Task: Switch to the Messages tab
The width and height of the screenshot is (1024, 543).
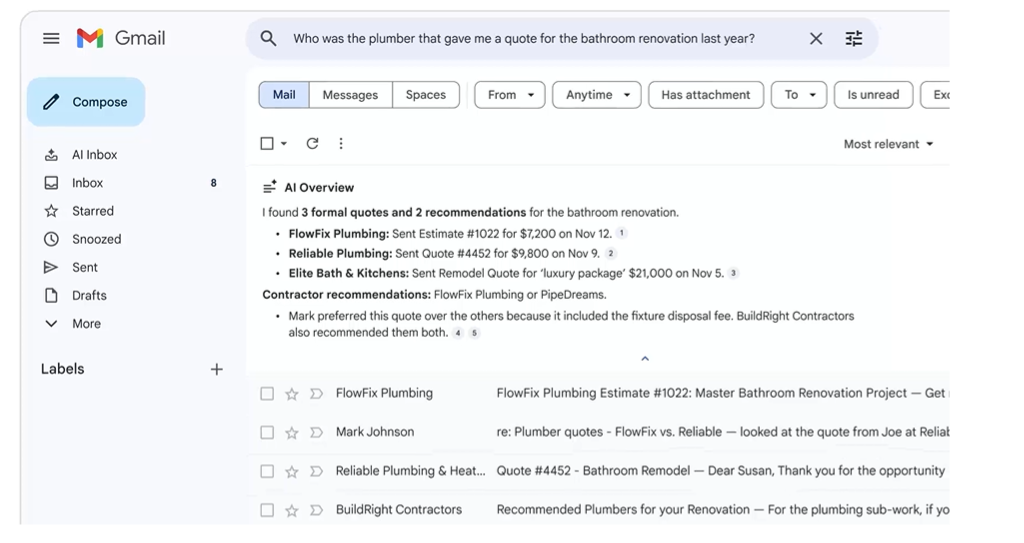Action: [x=350, y=95]
